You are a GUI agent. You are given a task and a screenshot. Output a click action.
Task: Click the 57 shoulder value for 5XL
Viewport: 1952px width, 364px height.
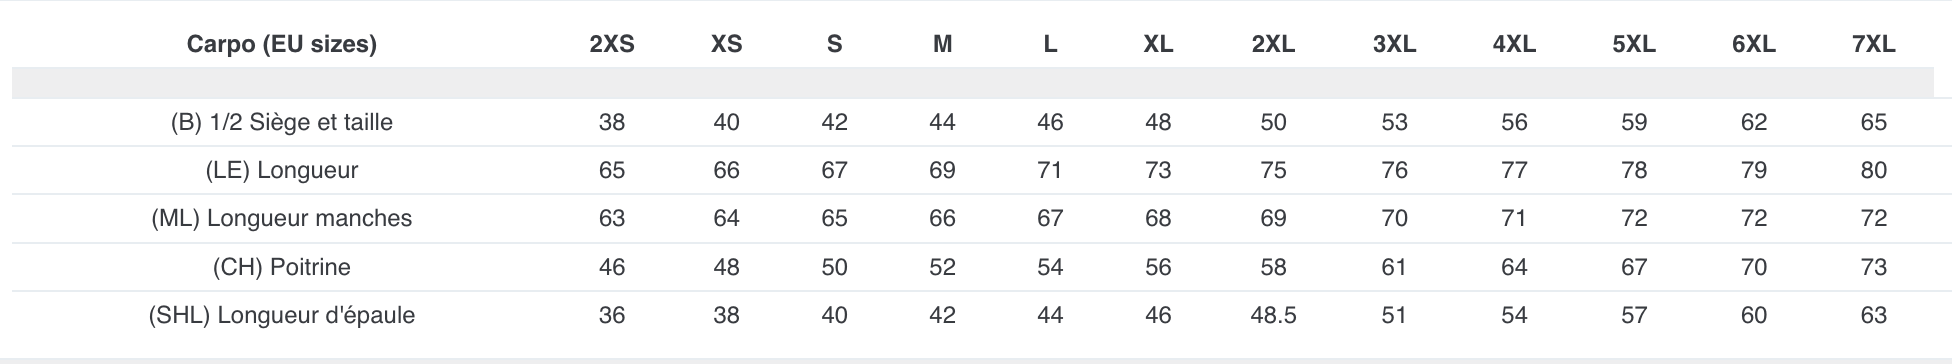(x=1634, y=315)
